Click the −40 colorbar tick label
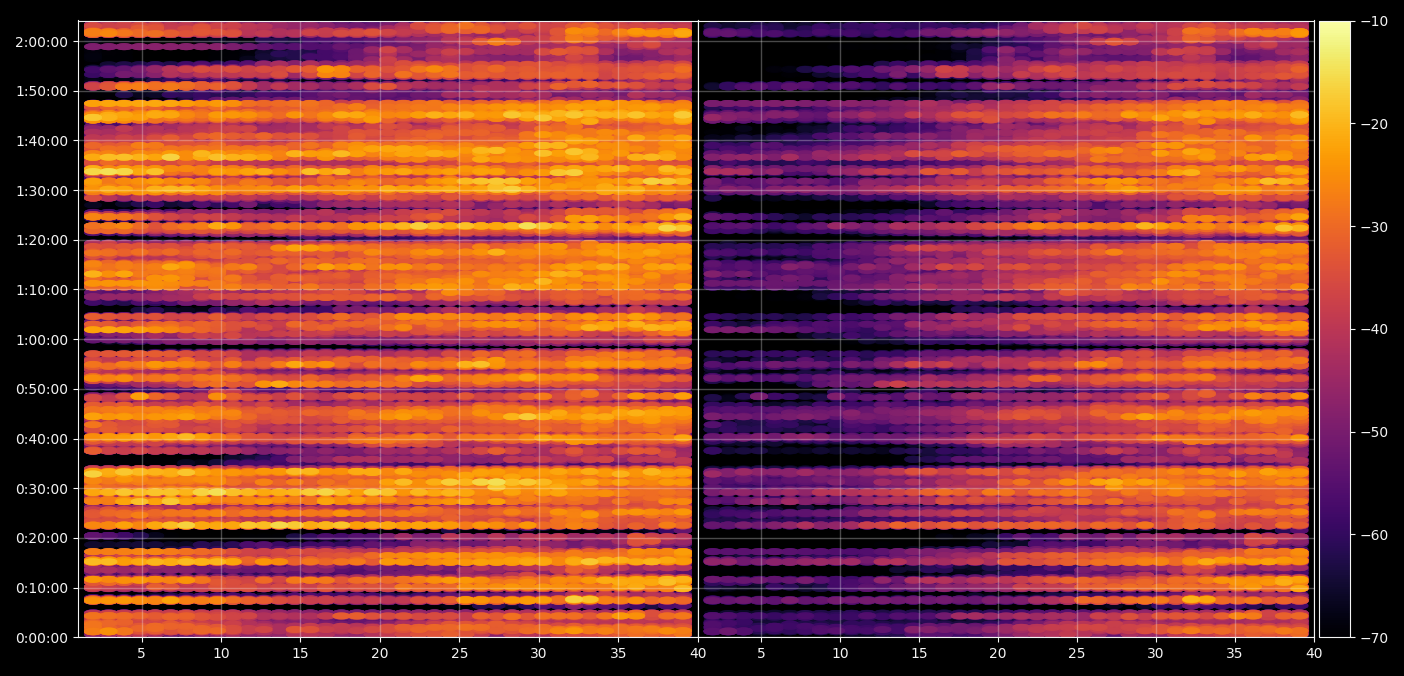The width and height of the screenshot is (1404, 676). click(1374, 329)
